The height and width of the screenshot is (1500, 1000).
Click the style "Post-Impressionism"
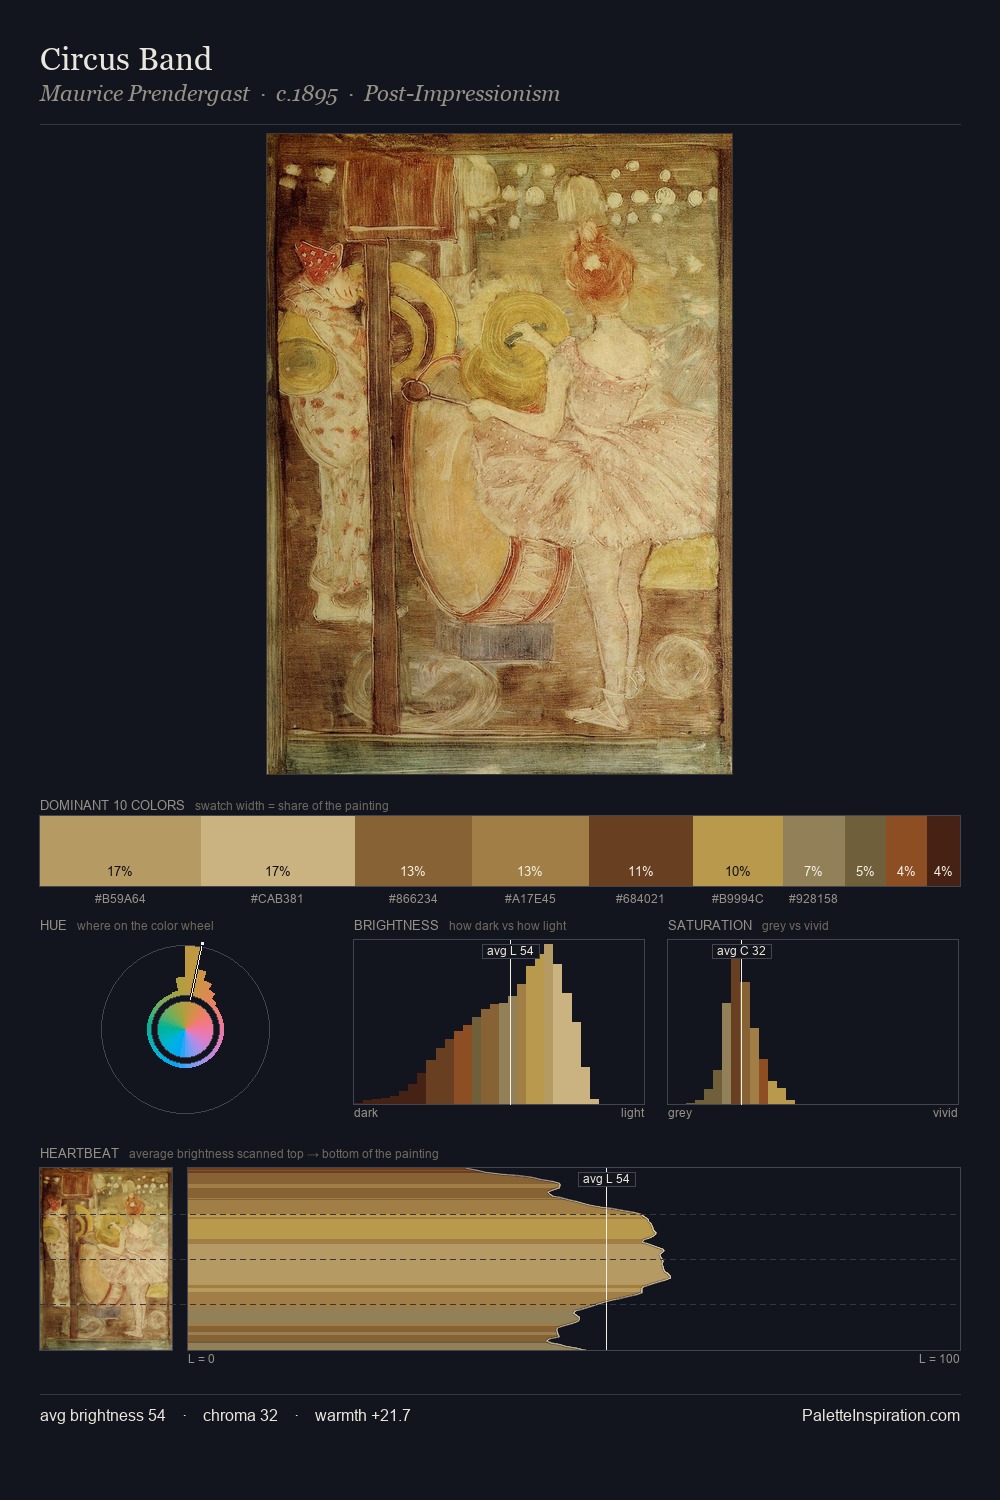(x=462, y=94)
